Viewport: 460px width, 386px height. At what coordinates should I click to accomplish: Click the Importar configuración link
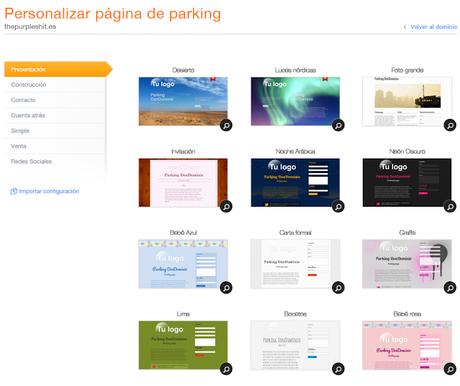click(x=49, y=191)
